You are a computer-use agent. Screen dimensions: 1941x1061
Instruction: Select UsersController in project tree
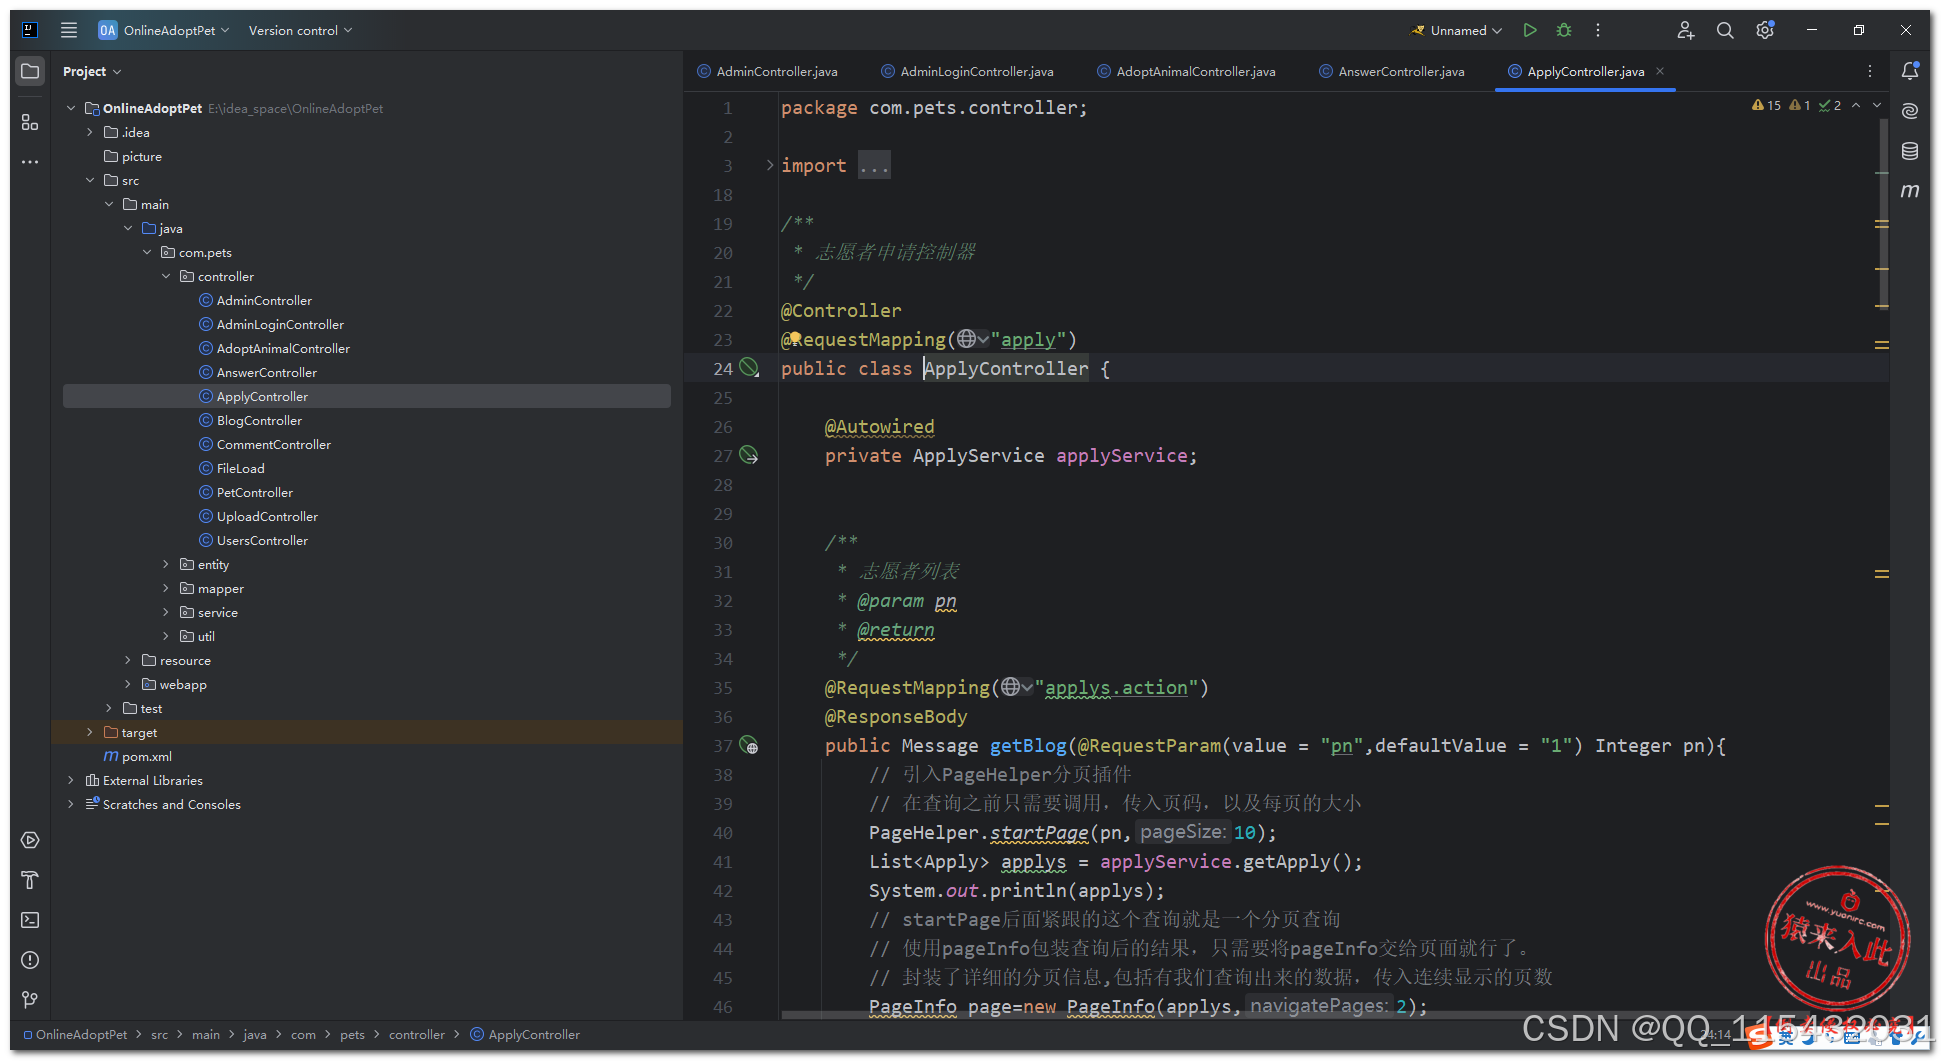pyautogui.click(x=262, y=540)
